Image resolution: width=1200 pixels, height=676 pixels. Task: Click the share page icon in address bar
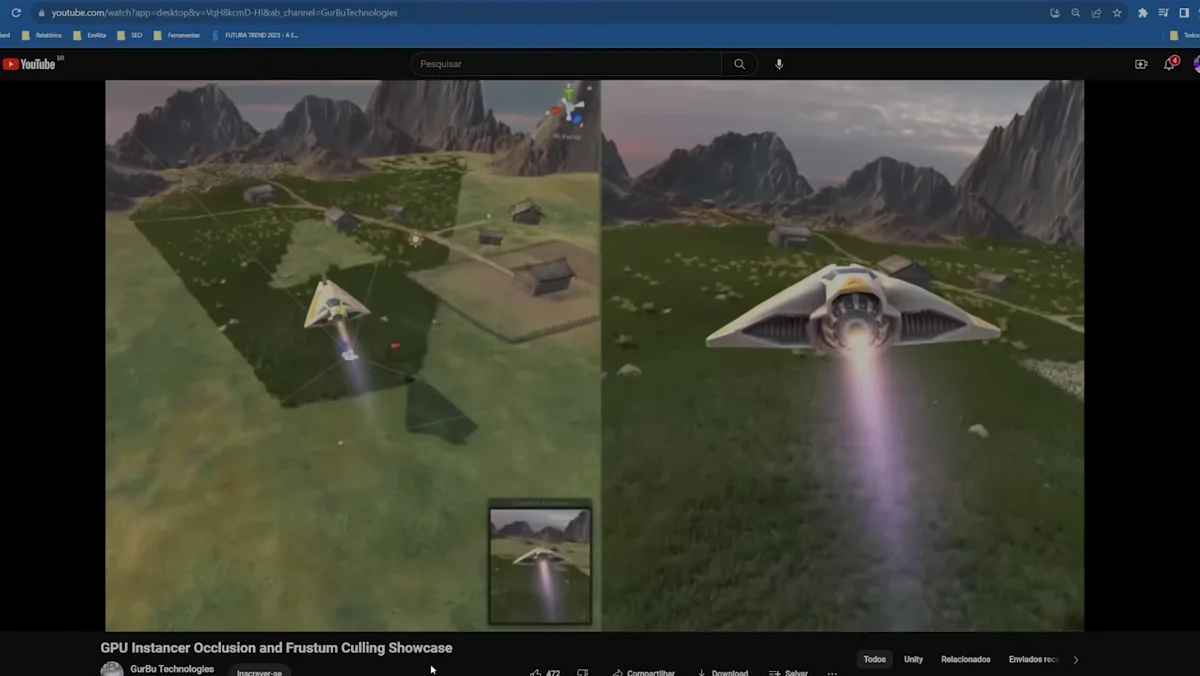[x=1096, y=13]
